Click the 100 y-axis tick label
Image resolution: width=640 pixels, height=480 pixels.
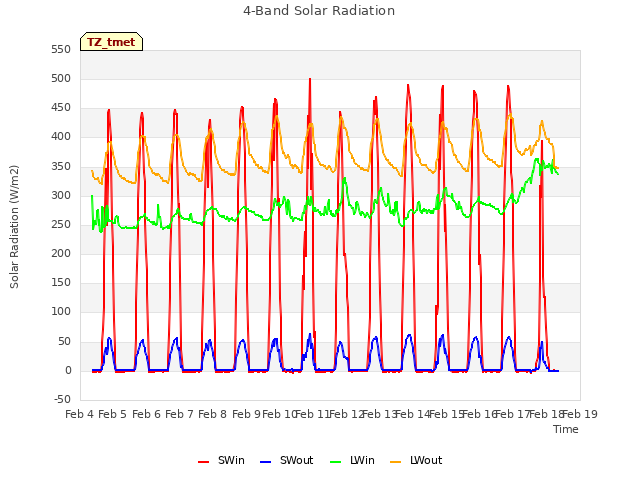pos(61,312)
